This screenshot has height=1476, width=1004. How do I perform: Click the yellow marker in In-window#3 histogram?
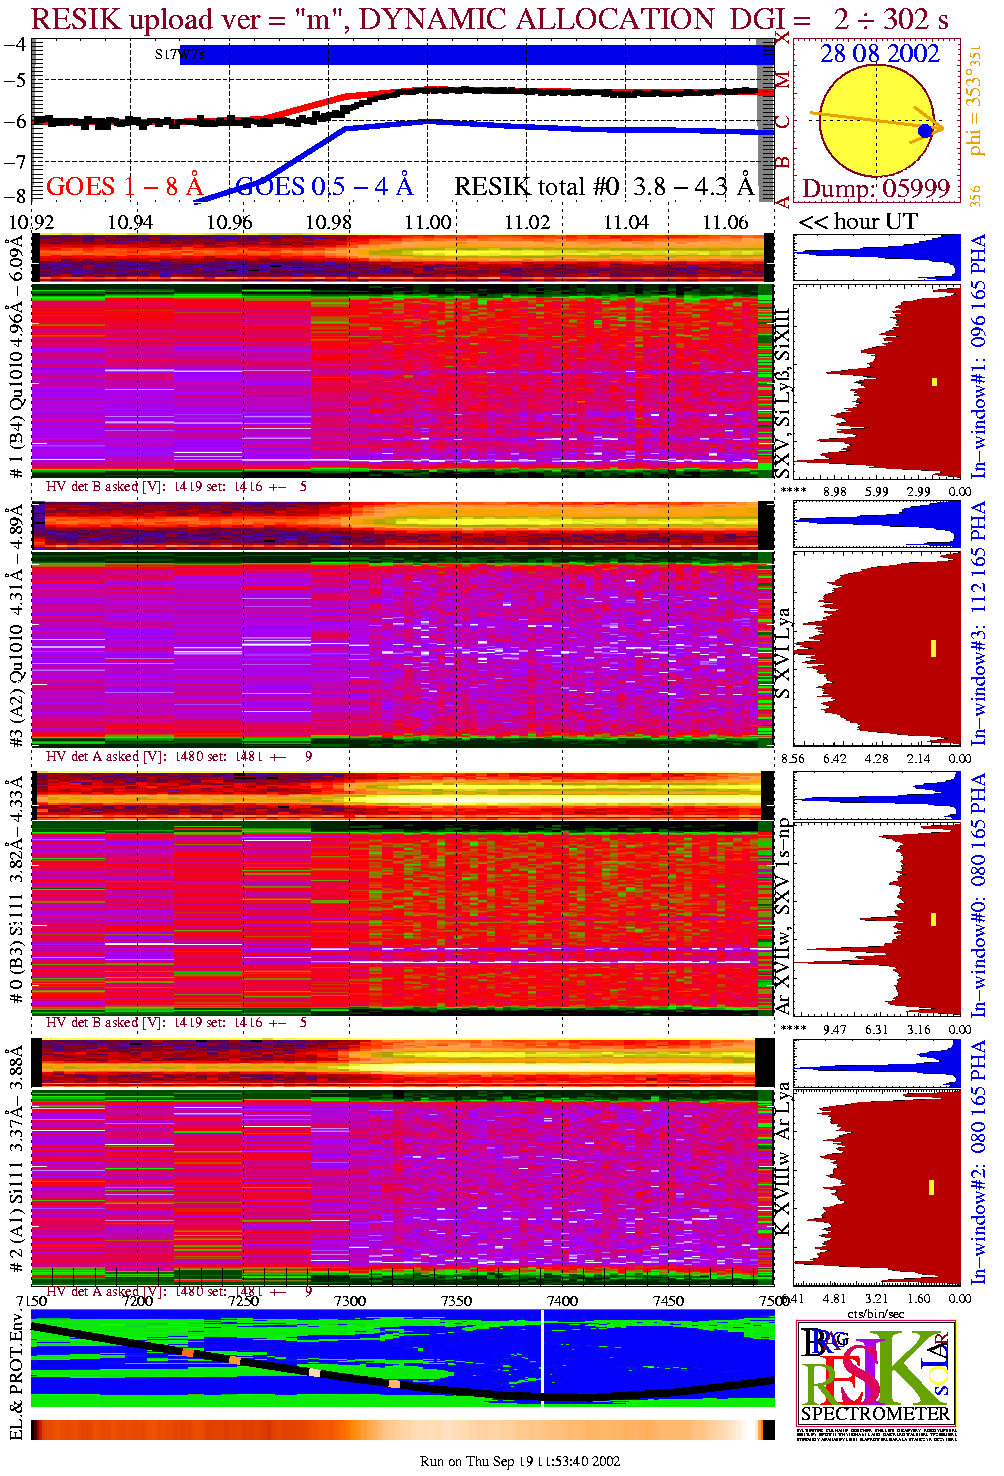[x=933, y=648]
